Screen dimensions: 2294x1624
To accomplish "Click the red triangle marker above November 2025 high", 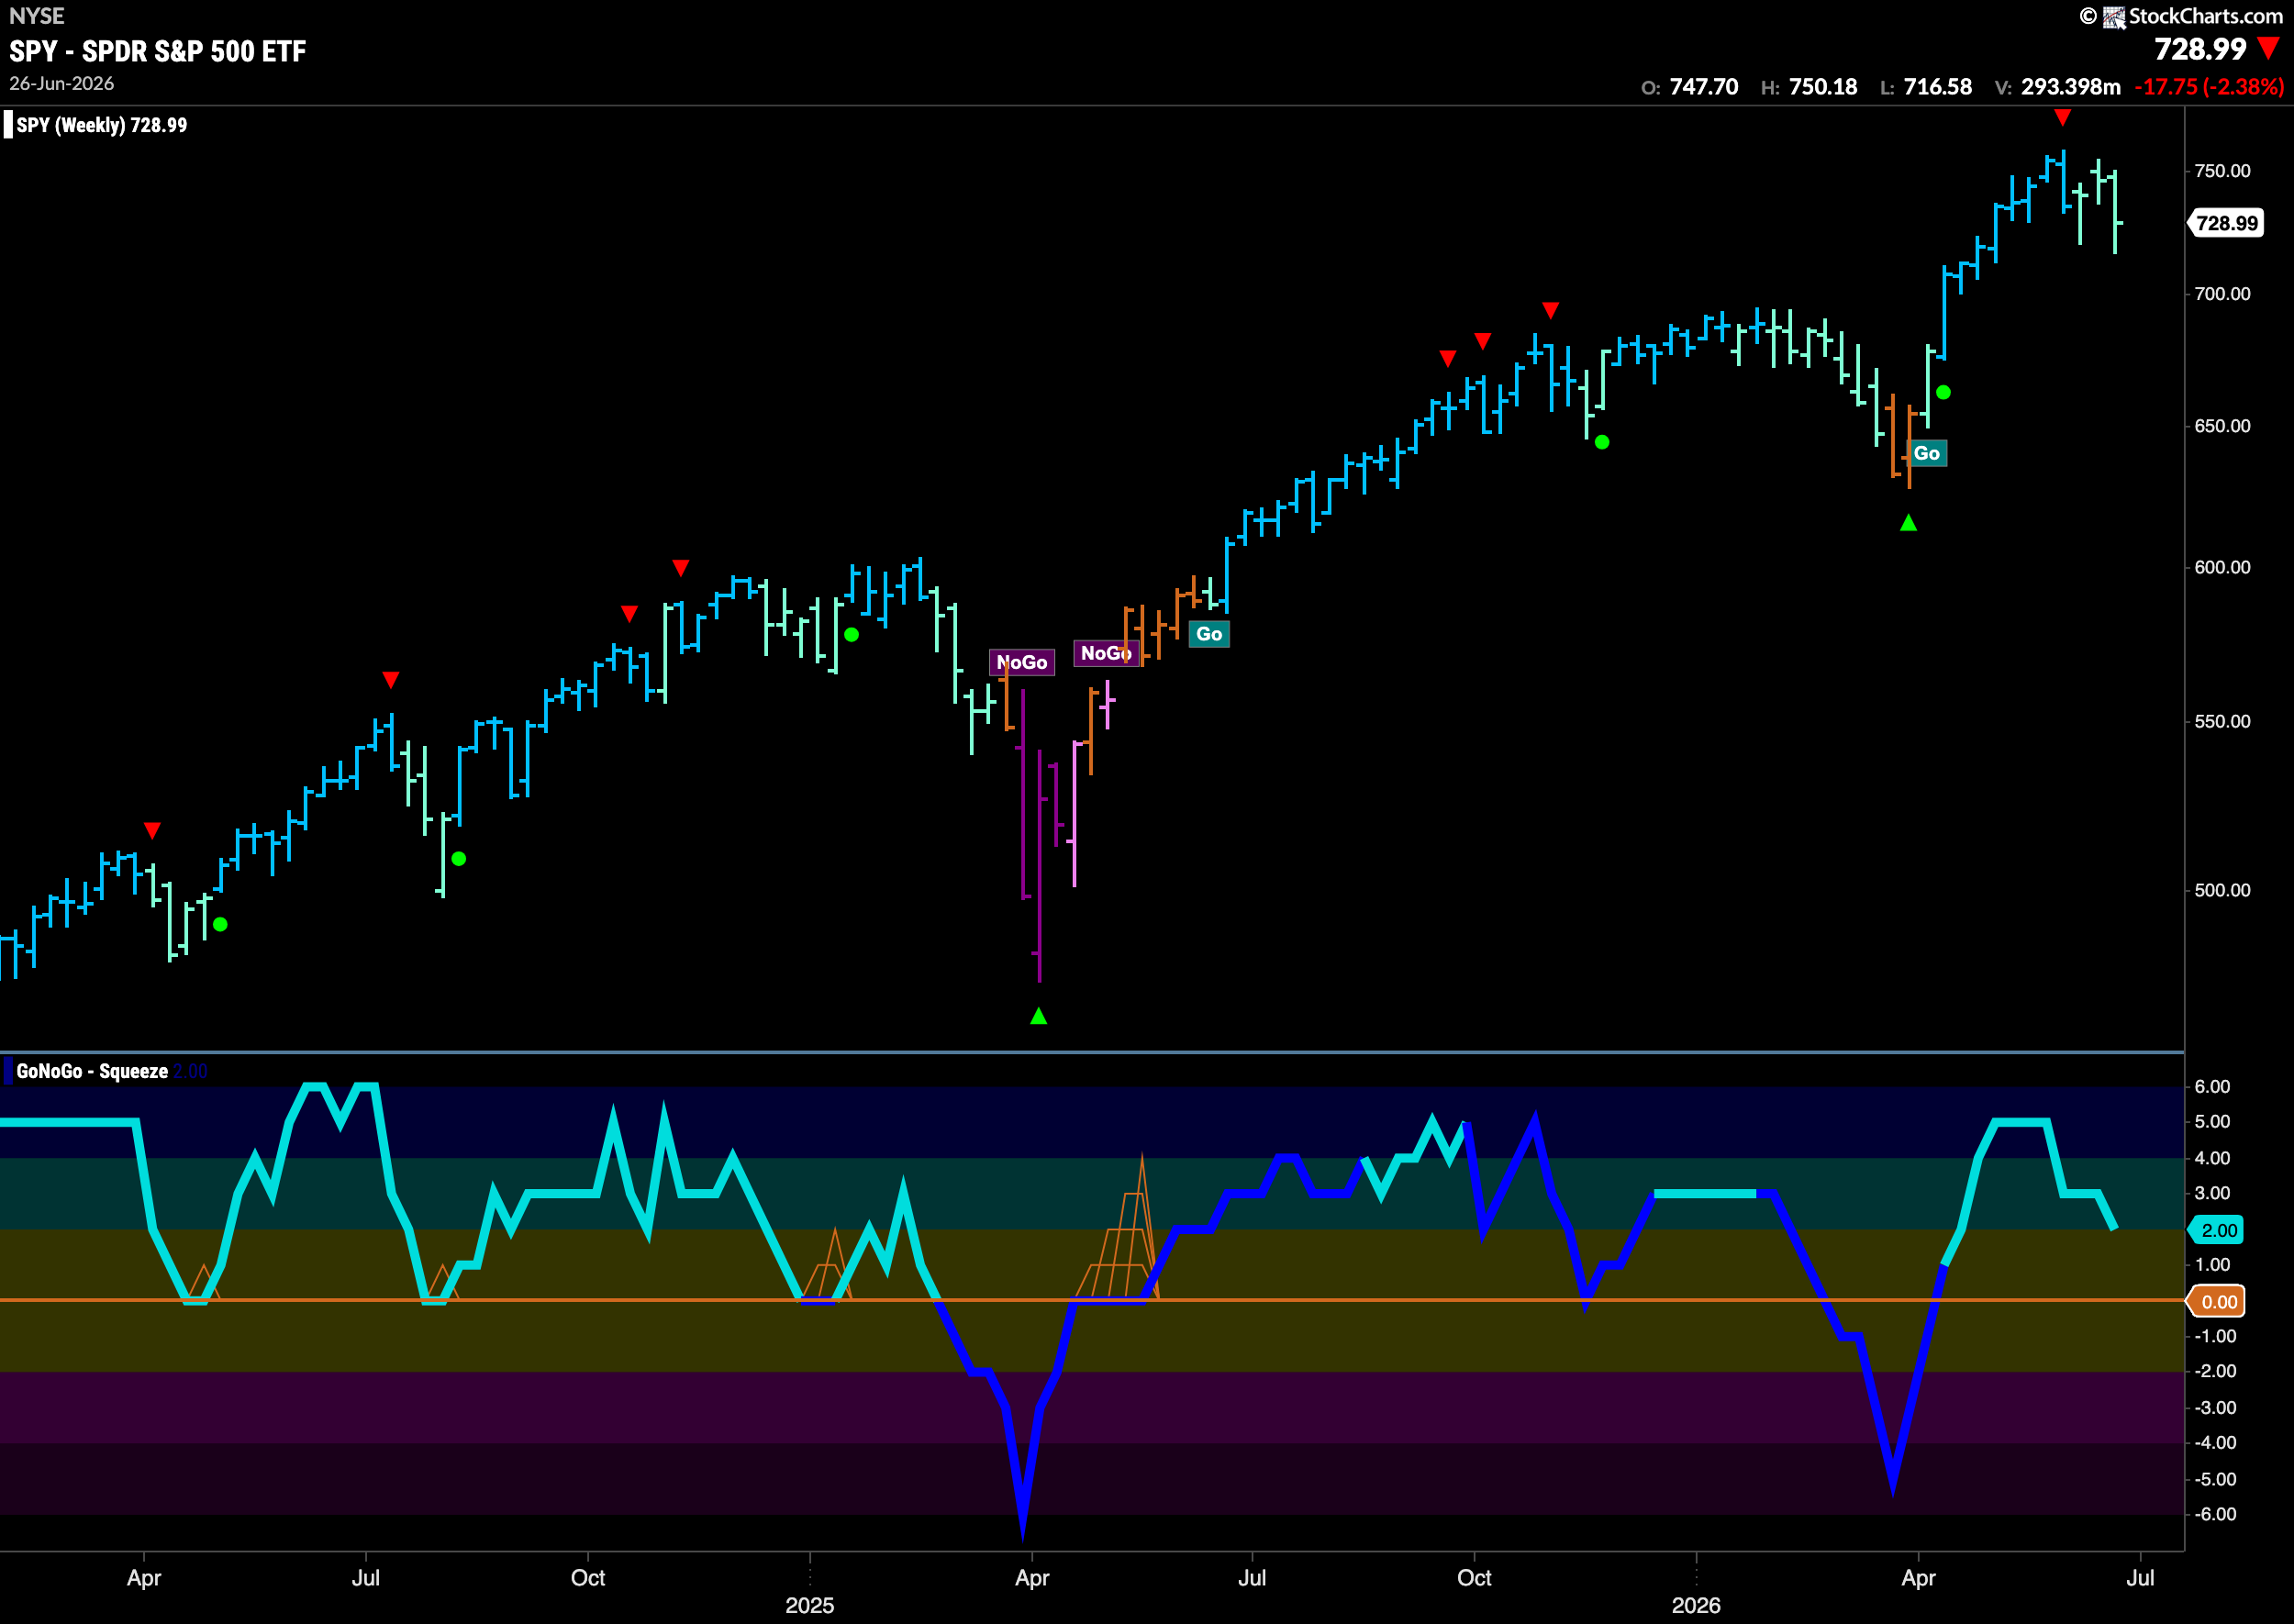I will 1550,310.
